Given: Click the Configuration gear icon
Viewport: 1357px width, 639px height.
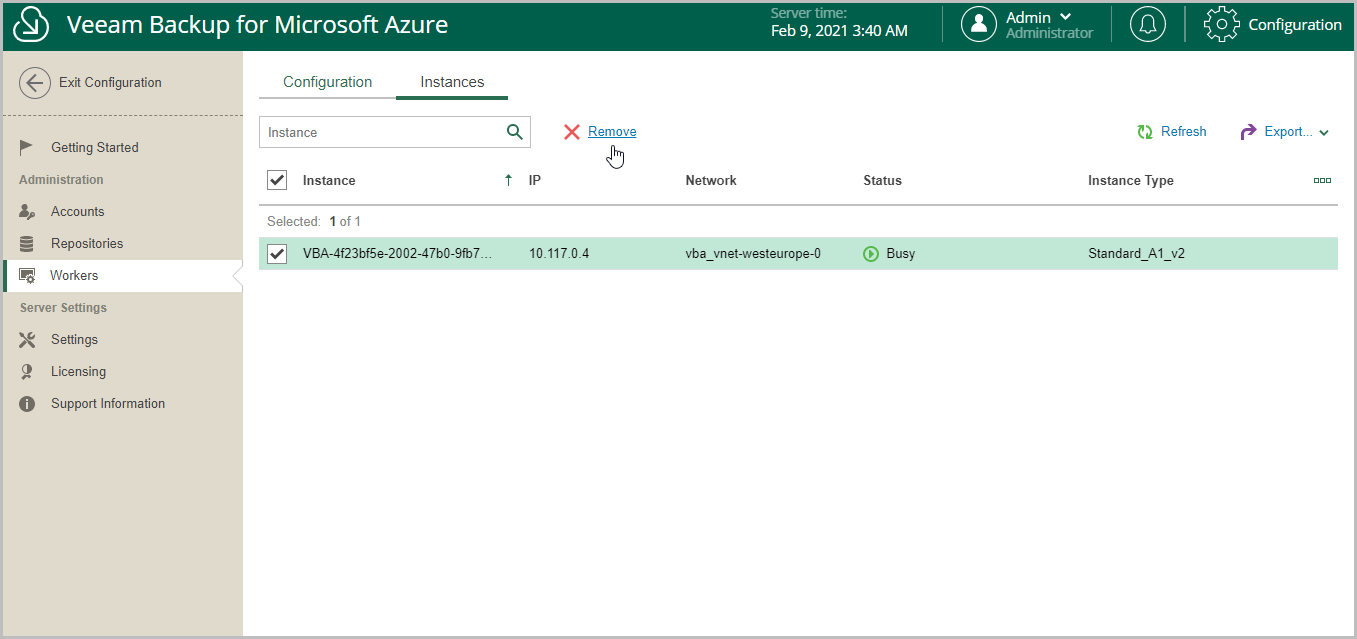Looking at the screenshot, I should pyautogui.click(x=1222, y=25).
